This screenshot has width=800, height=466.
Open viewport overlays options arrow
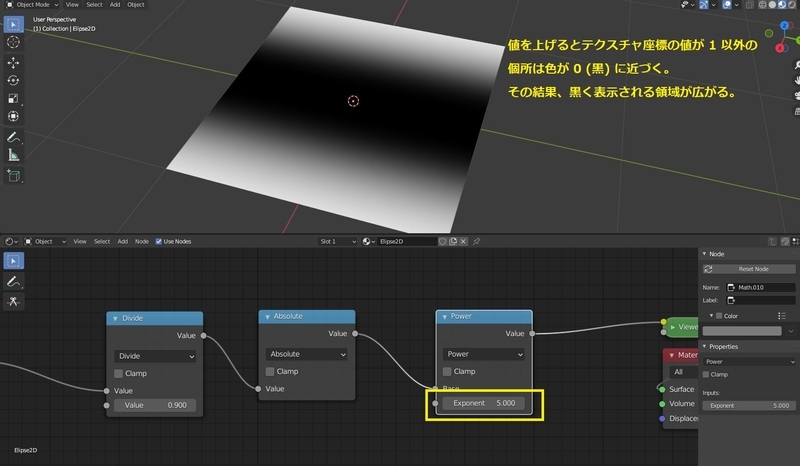[737, 5]
